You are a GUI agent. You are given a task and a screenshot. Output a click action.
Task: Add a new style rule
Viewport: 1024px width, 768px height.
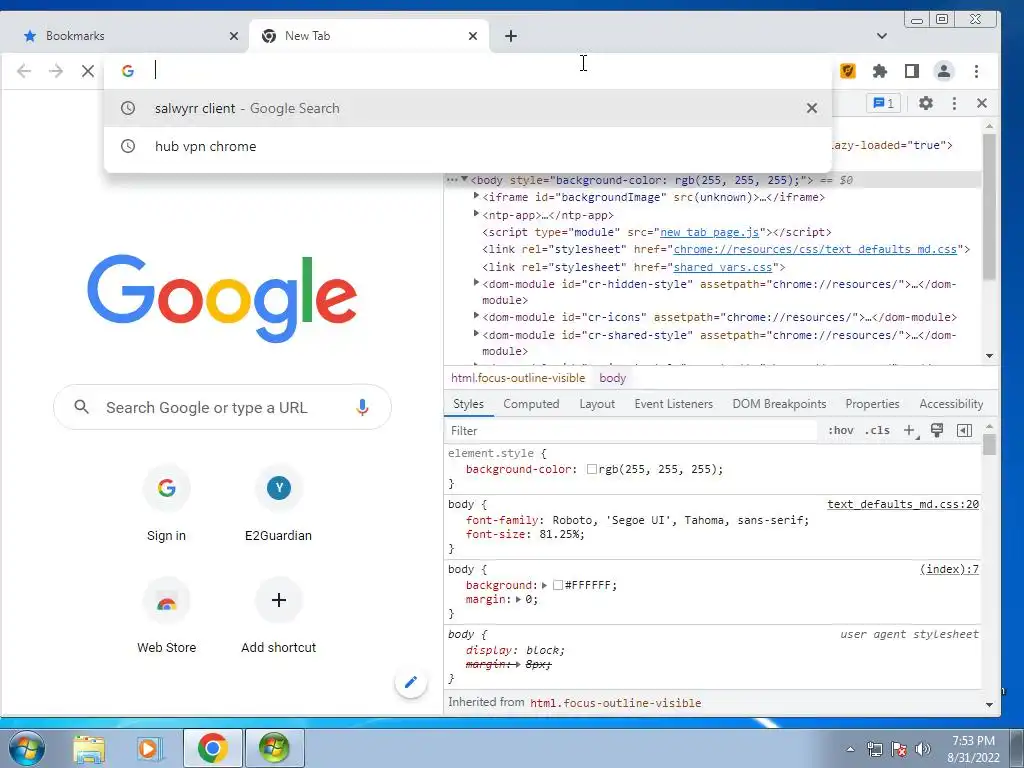pyautogui.click(x=910, y=430)
